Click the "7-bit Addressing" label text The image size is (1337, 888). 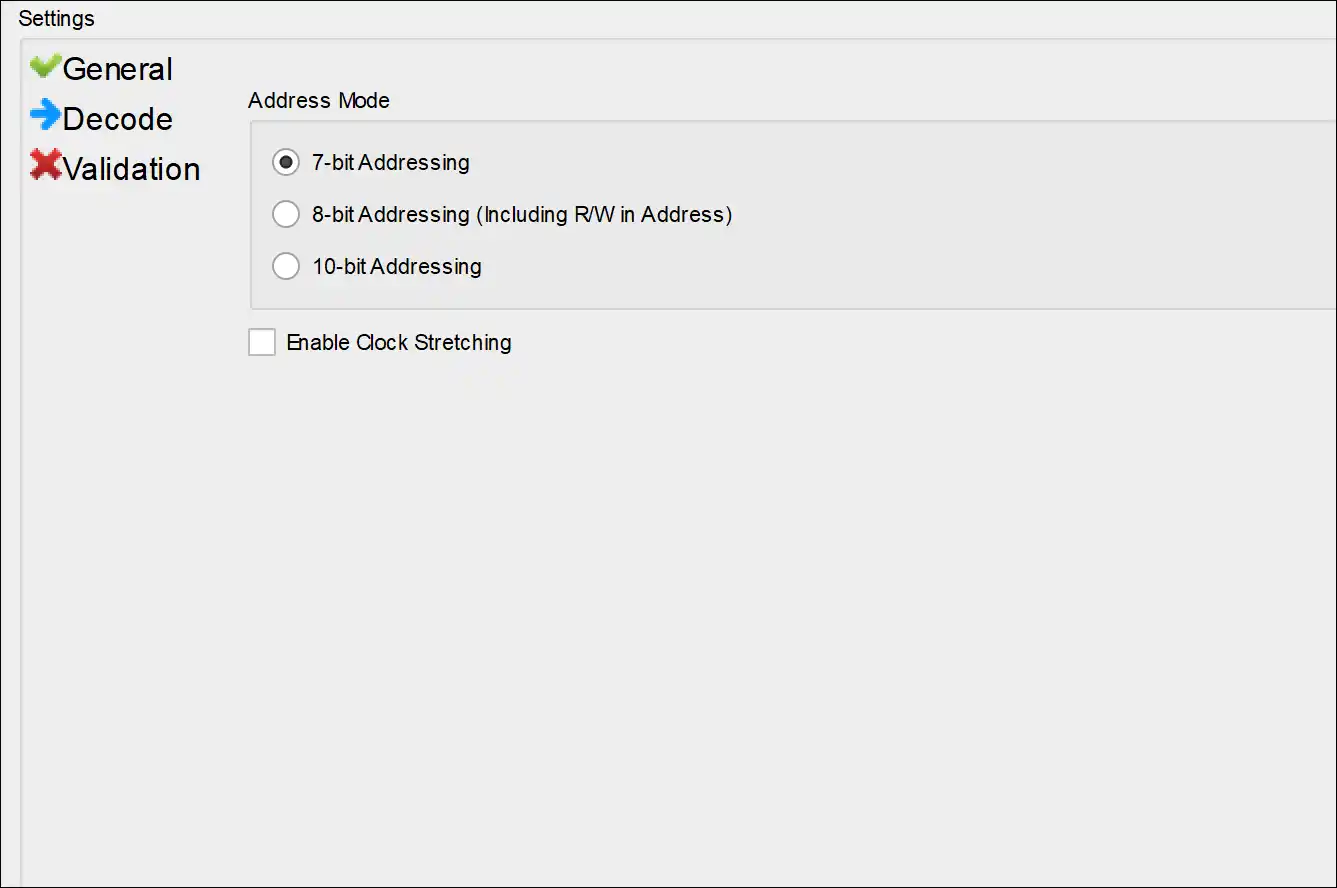pyautogui.click(x=390, y=162)
